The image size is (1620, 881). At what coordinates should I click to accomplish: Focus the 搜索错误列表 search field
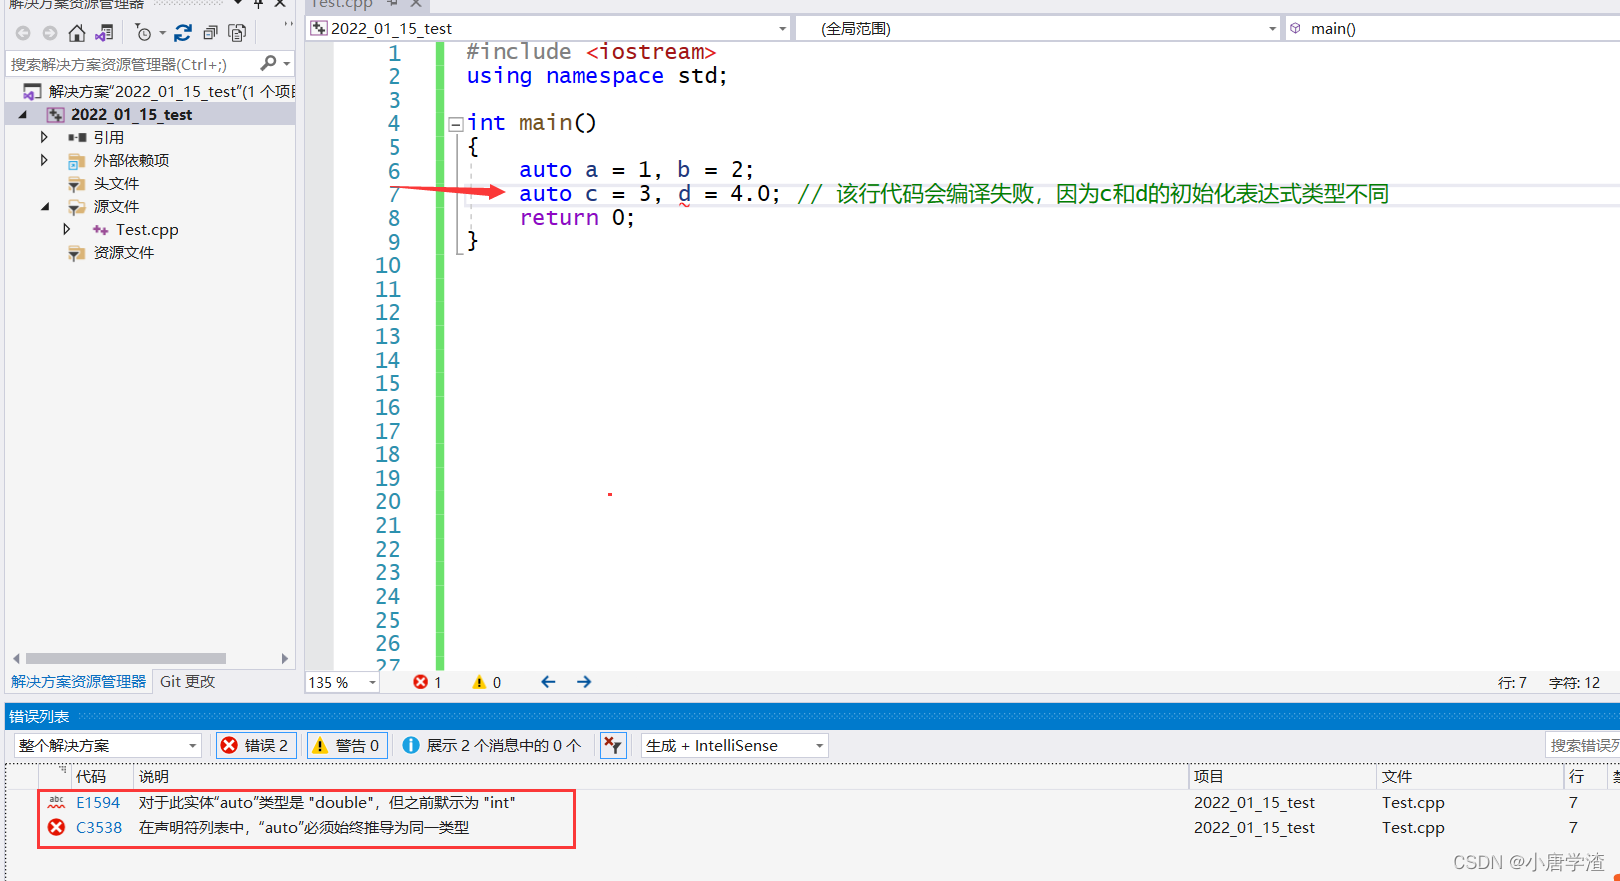coord(1583,745)
